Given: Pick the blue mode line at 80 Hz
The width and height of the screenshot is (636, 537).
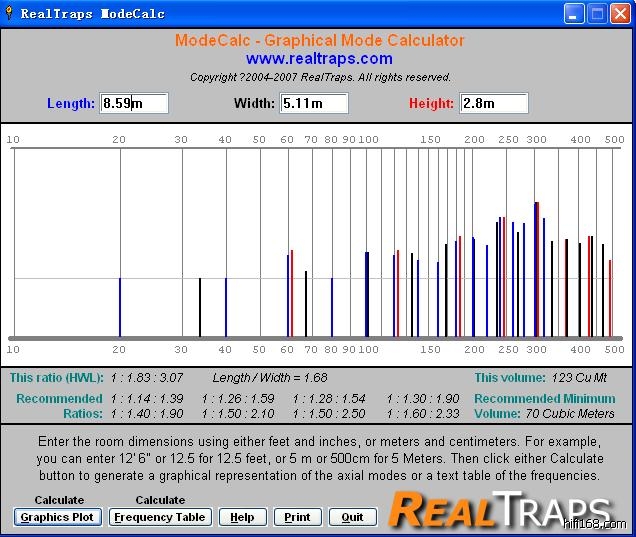Looking at the screenshot, I should pos(332,307).
